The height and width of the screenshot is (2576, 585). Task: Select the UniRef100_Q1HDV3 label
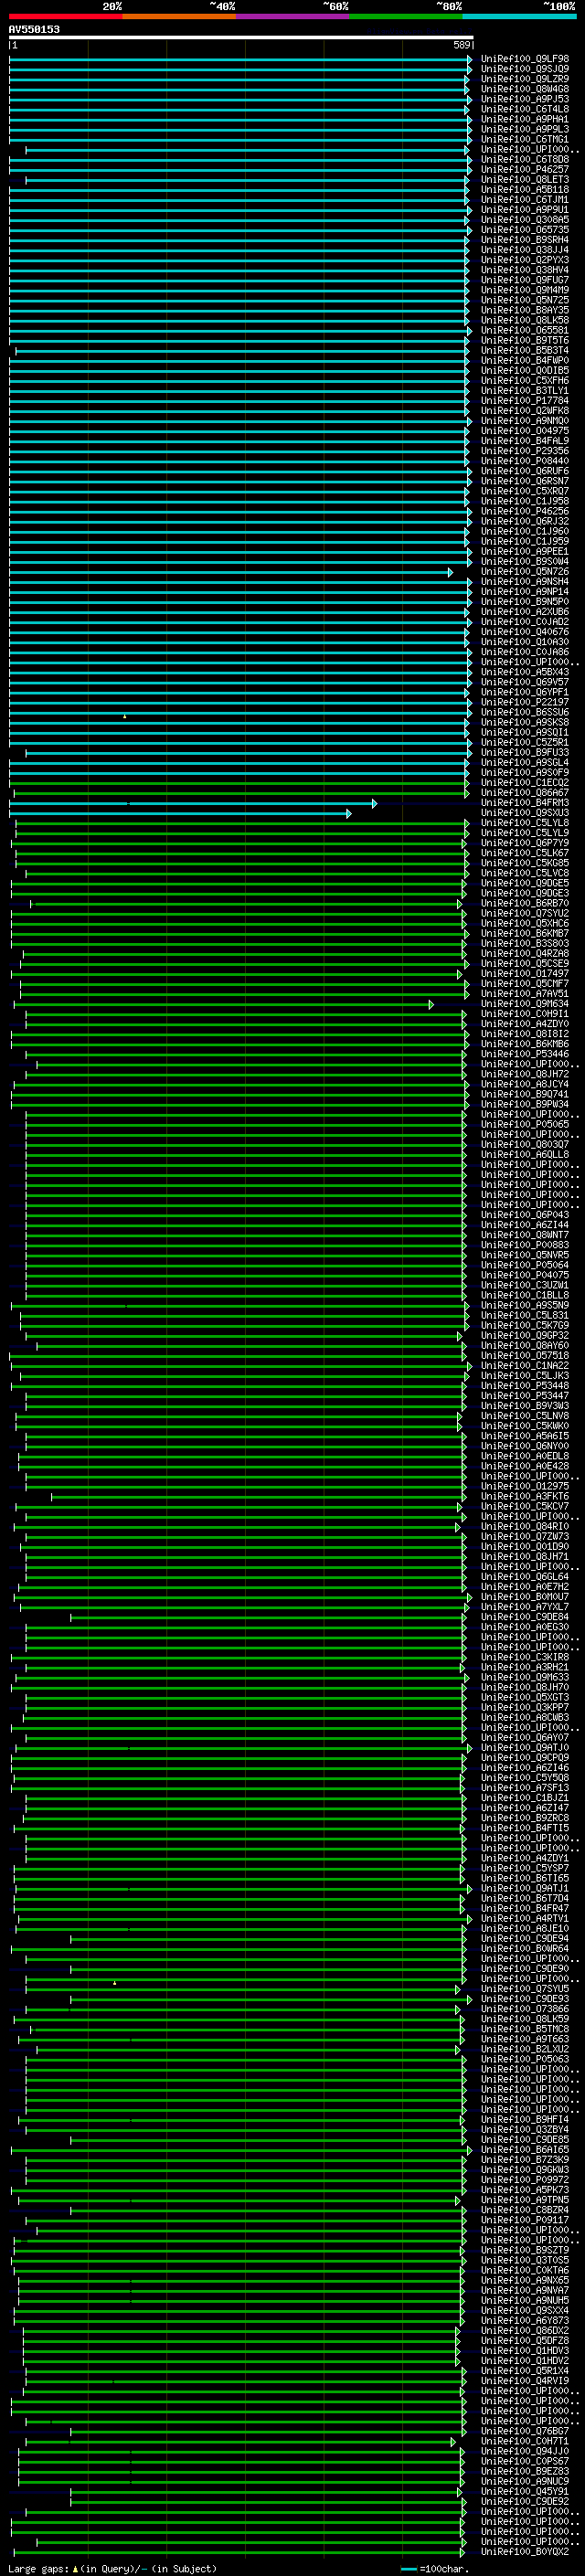[524, 2351]
